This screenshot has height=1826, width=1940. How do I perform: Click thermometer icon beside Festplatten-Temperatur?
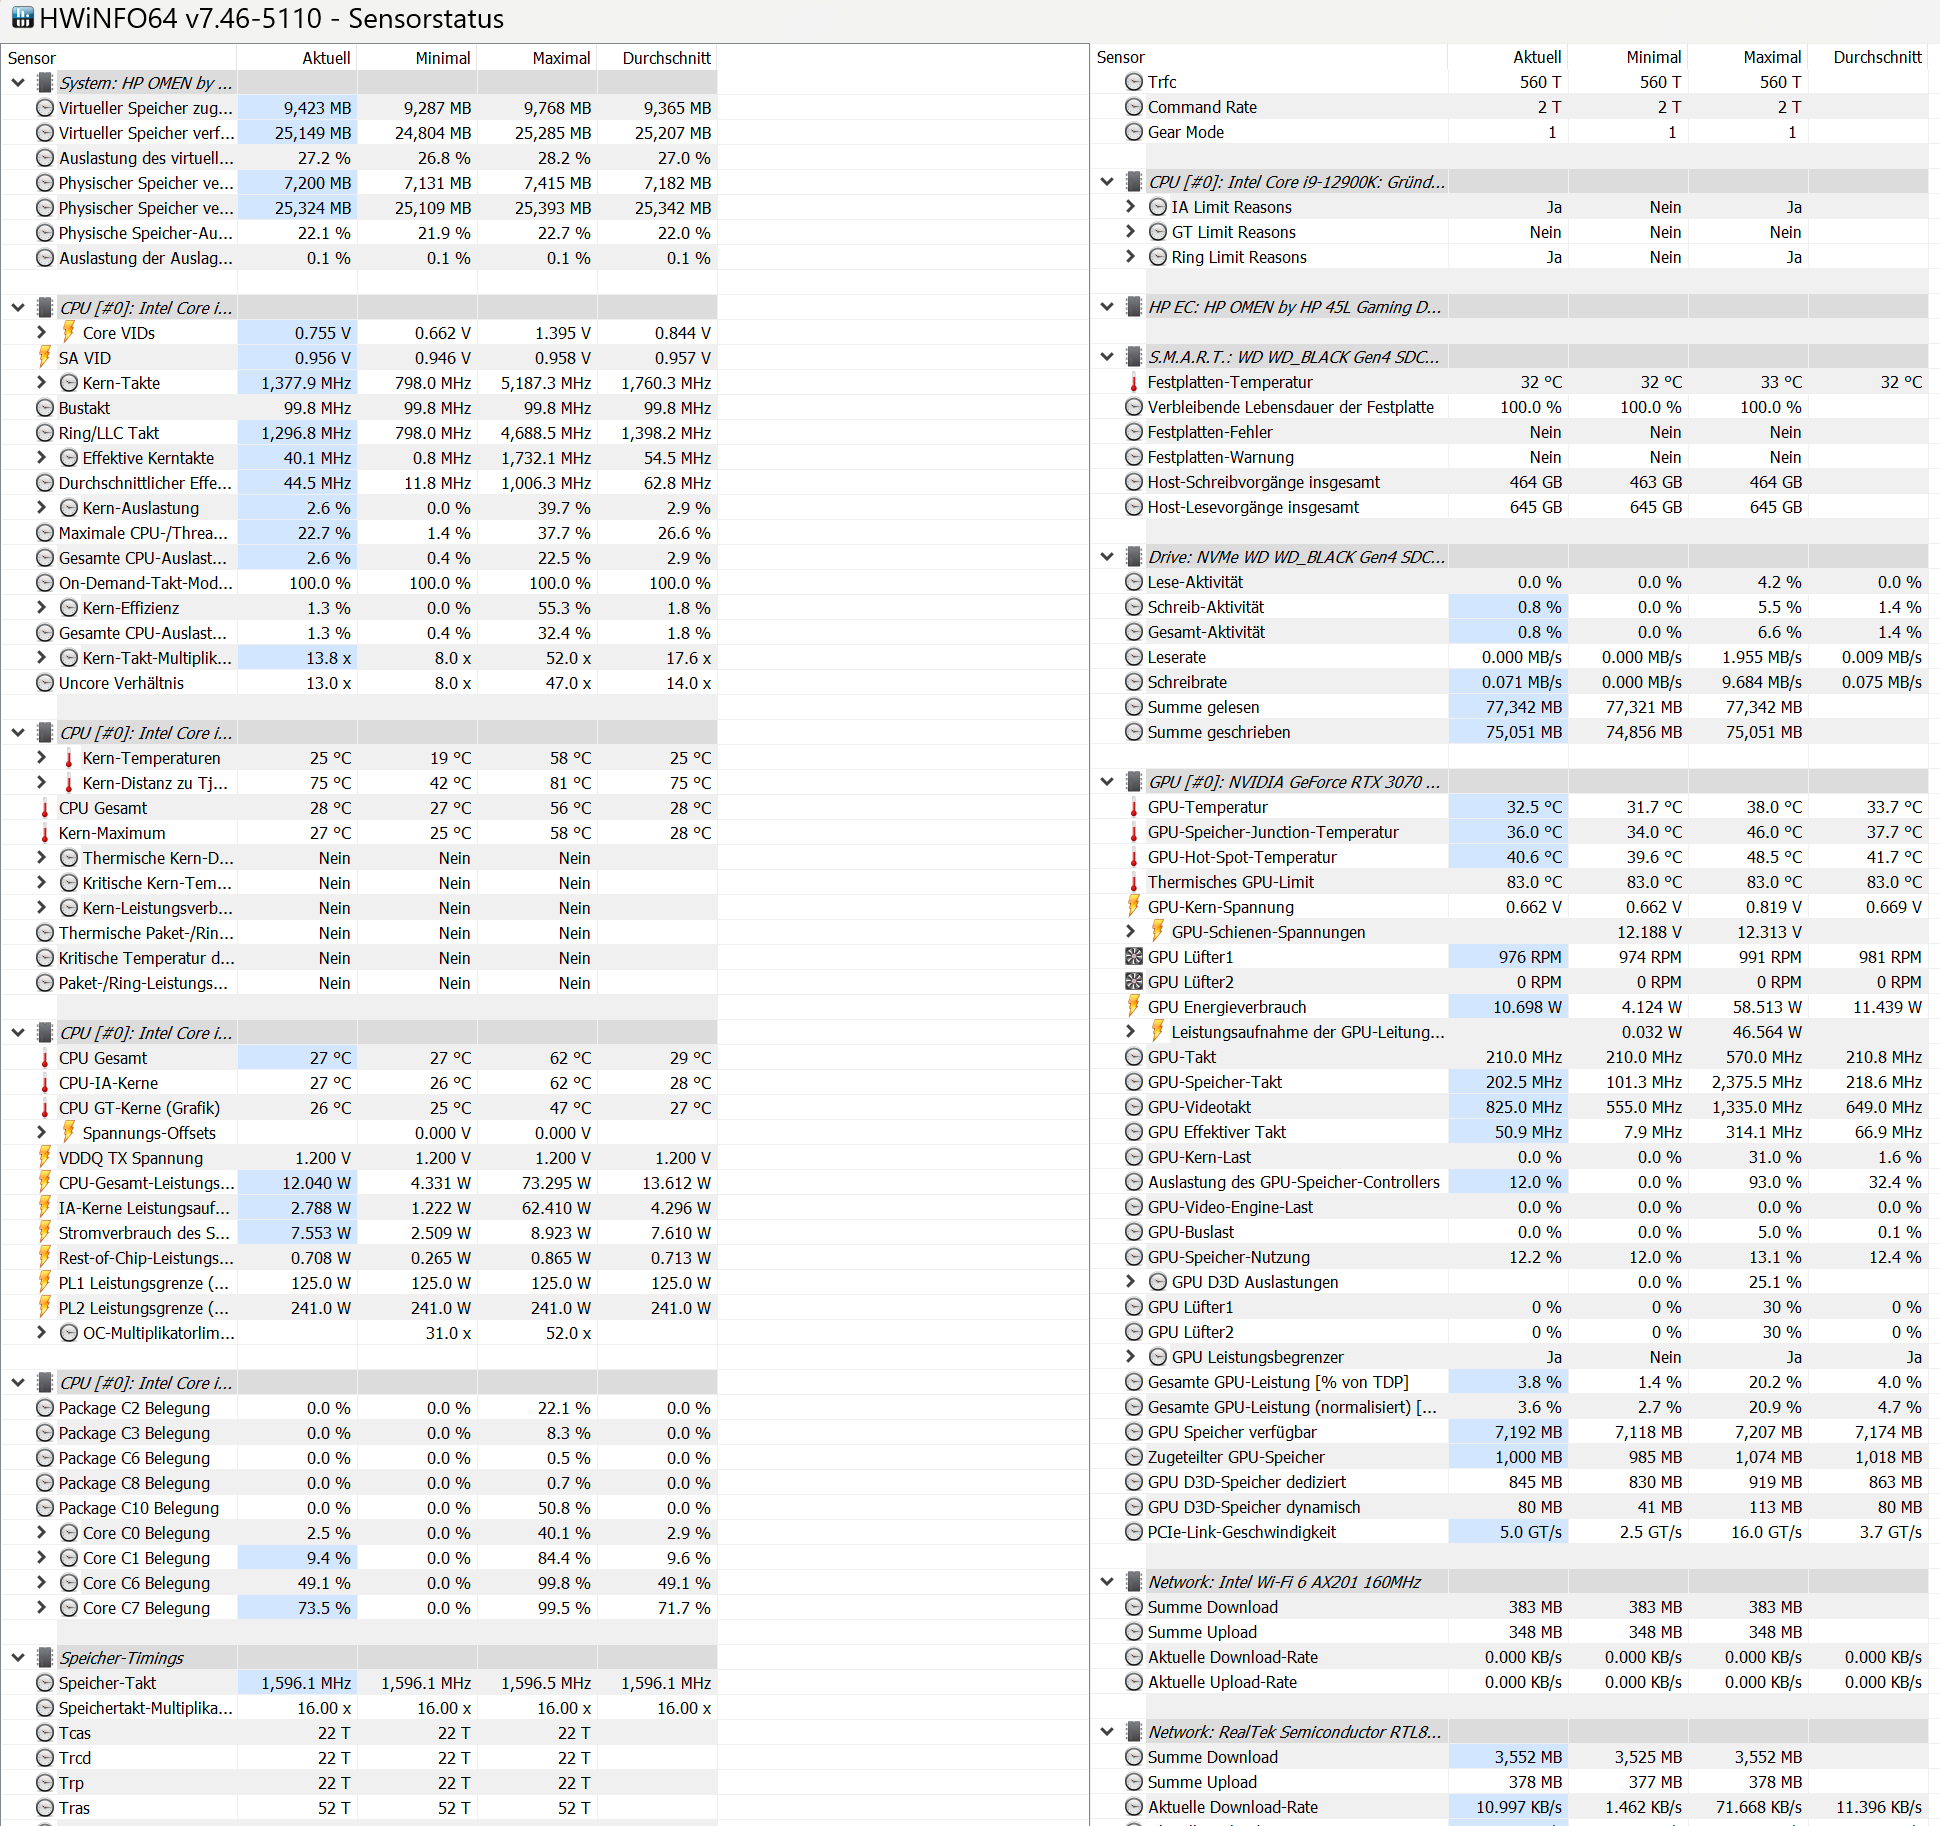1133,382
